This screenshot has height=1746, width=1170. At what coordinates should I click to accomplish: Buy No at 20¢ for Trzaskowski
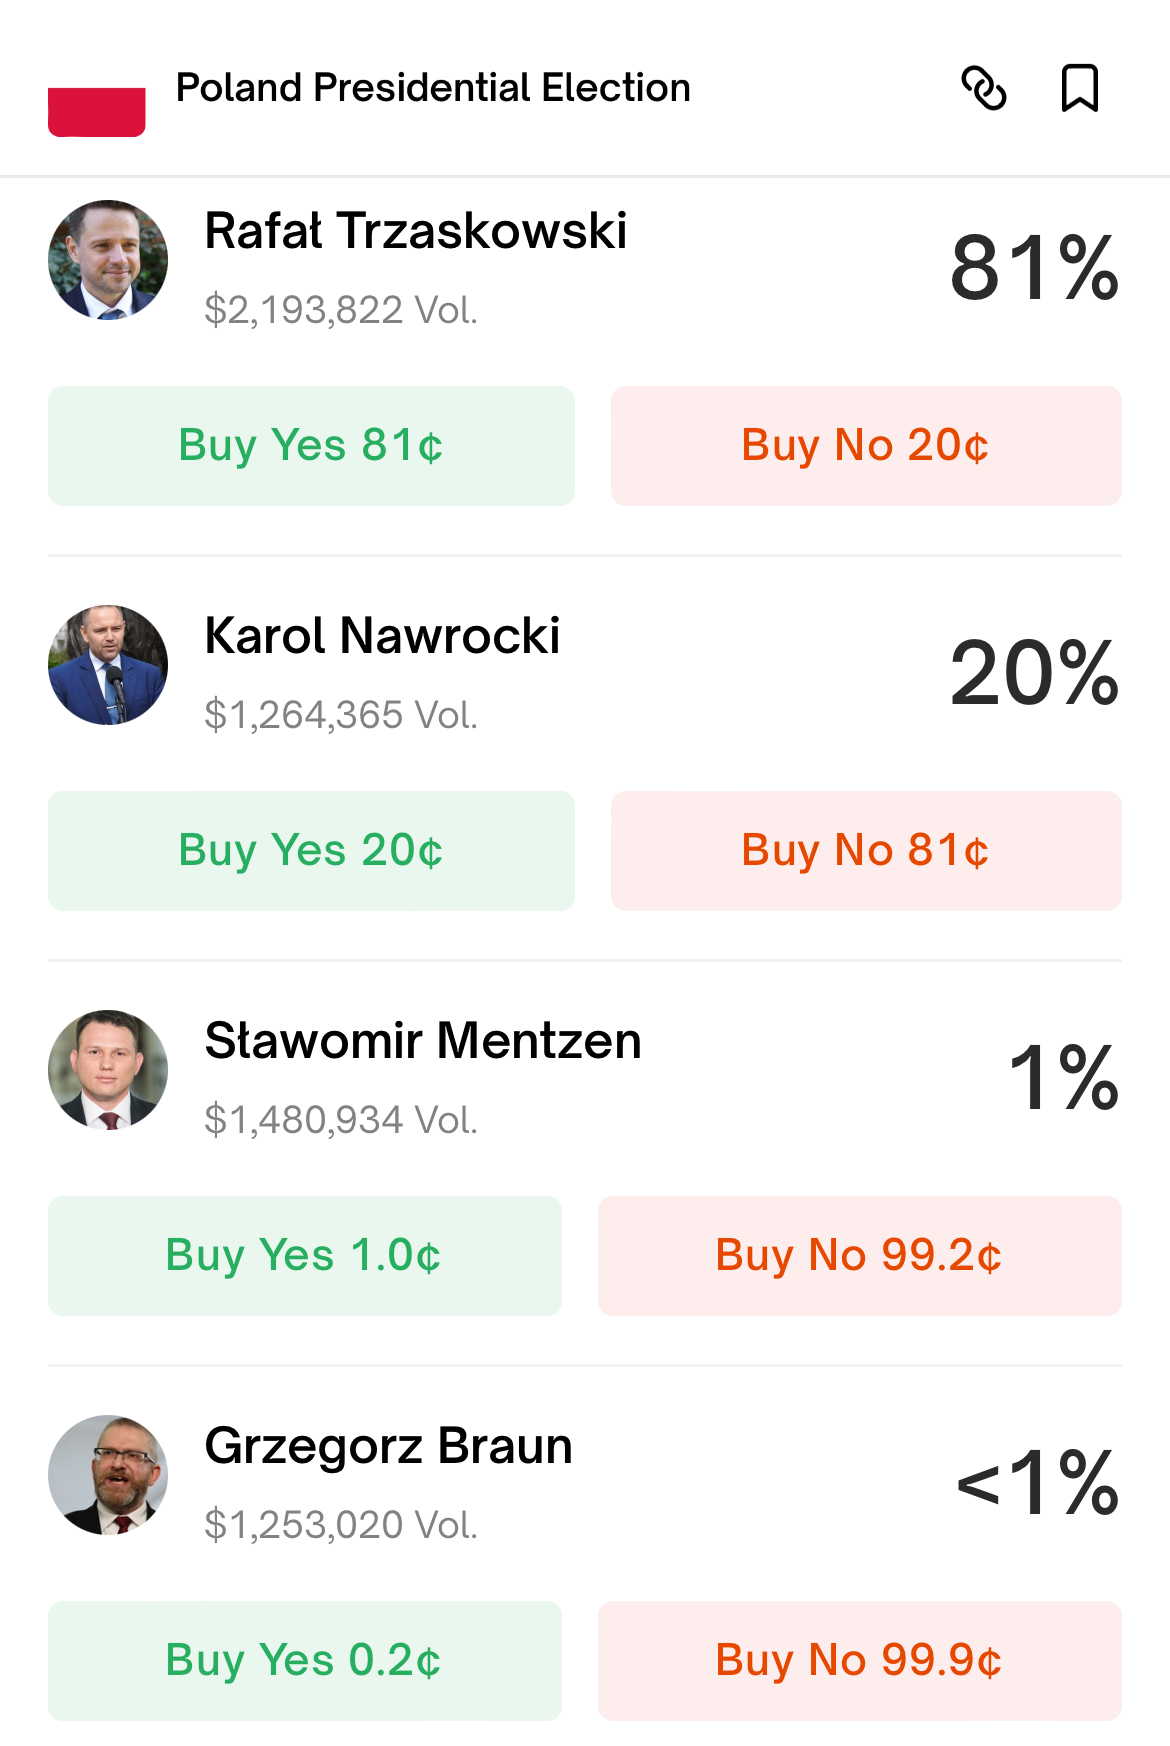[866, 446]
